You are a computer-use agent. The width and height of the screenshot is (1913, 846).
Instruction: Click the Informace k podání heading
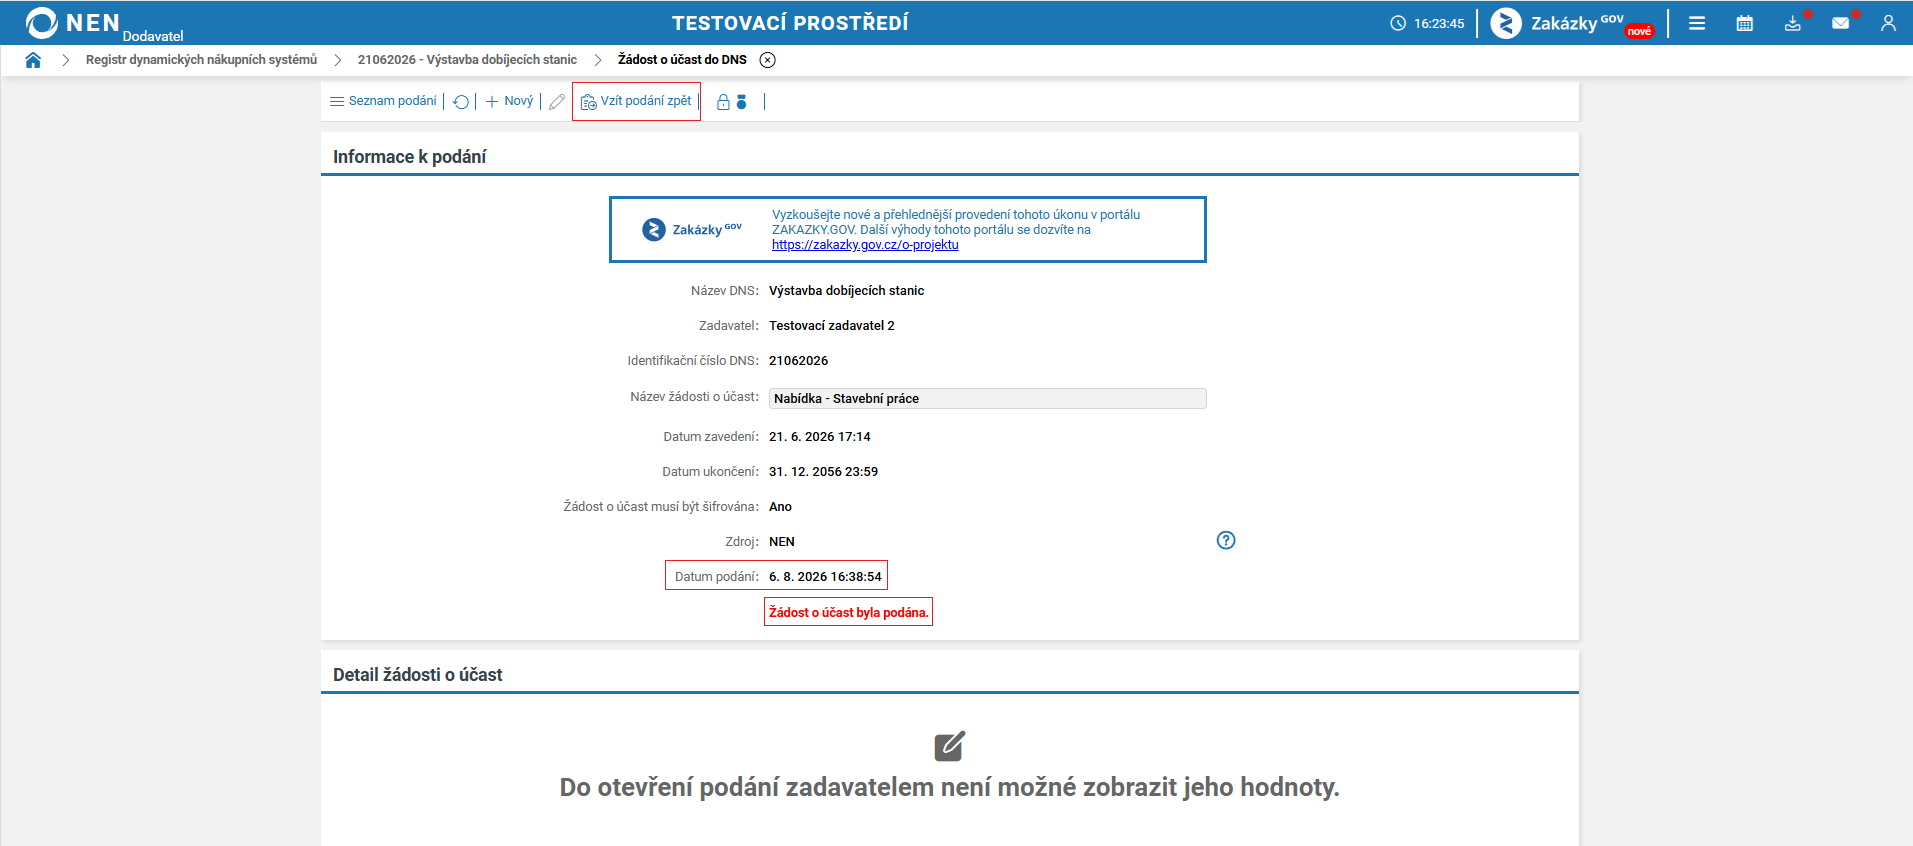coord(409,157)
